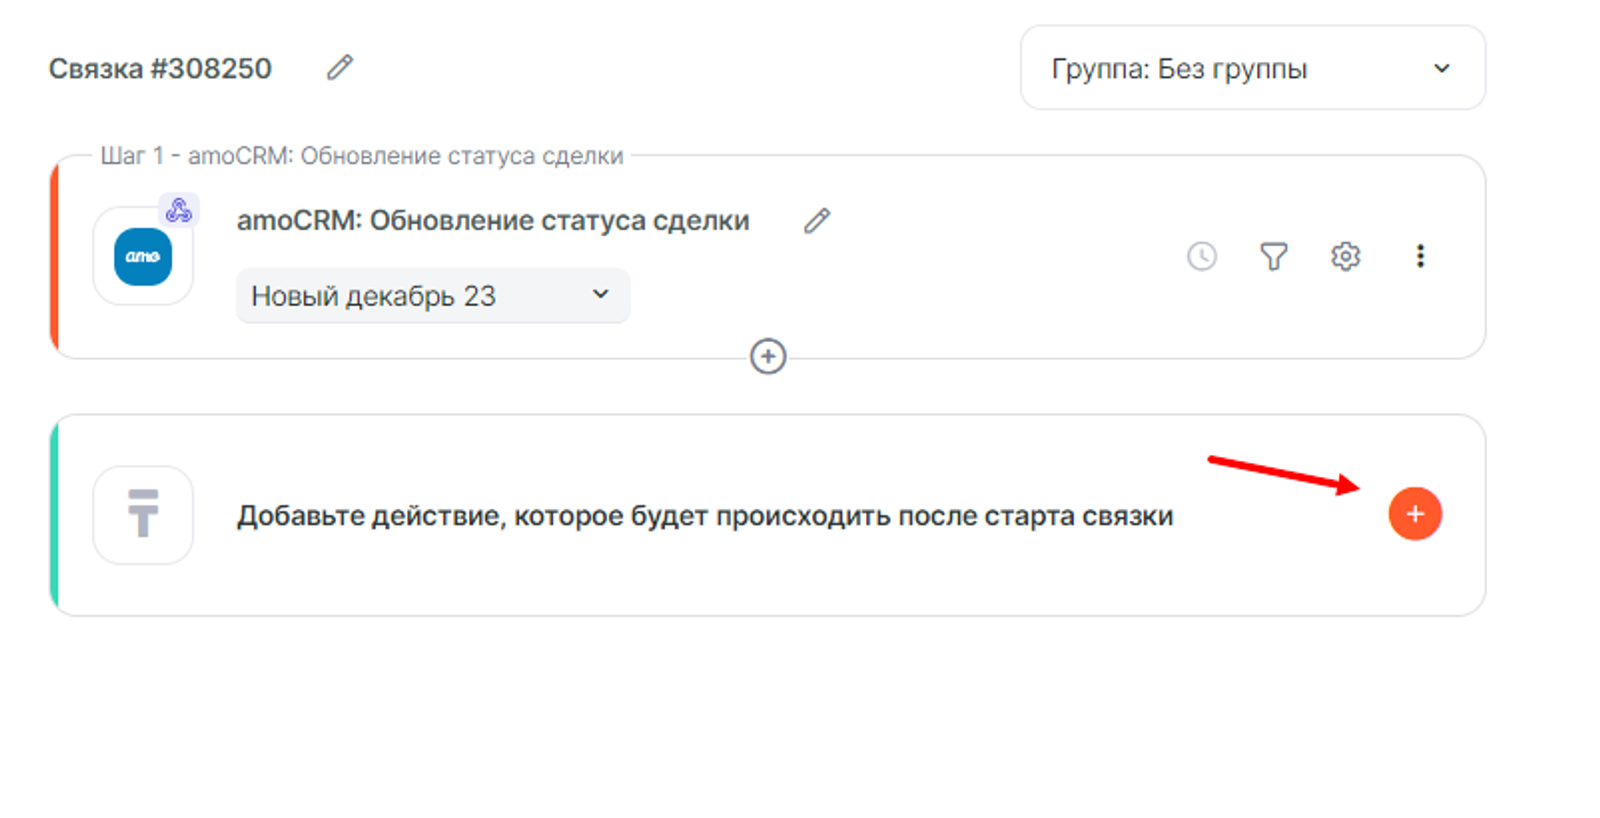Open the Группа: Без группы dropdown
Image resolution: width=1600 pixels, height=818 pixels.
pos(1252,68)
